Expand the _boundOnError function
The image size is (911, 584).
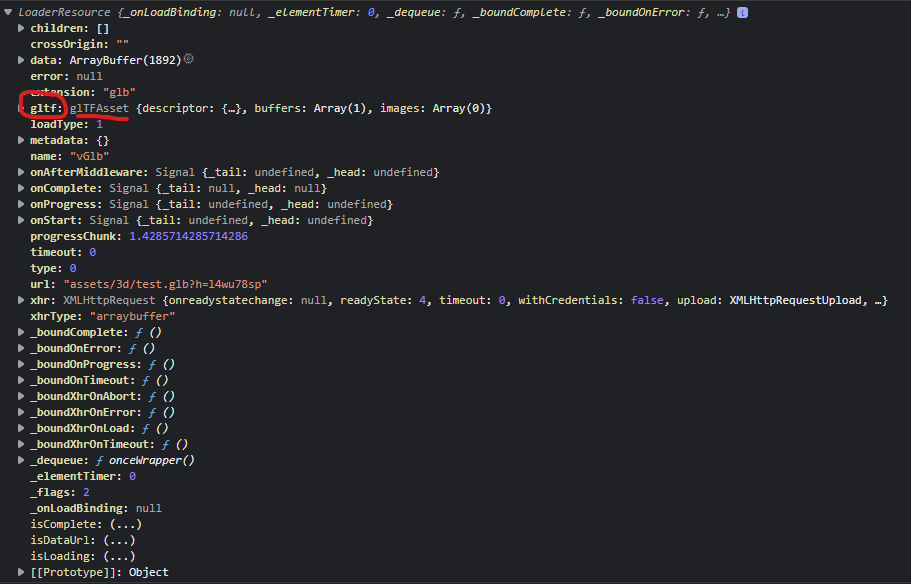coord(20,347)
